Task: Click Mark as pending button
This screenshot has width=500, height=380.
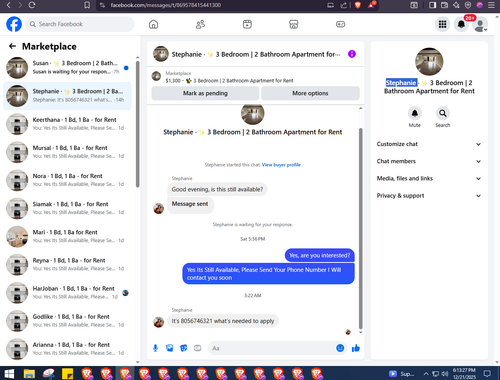Action: click(205, 93)
